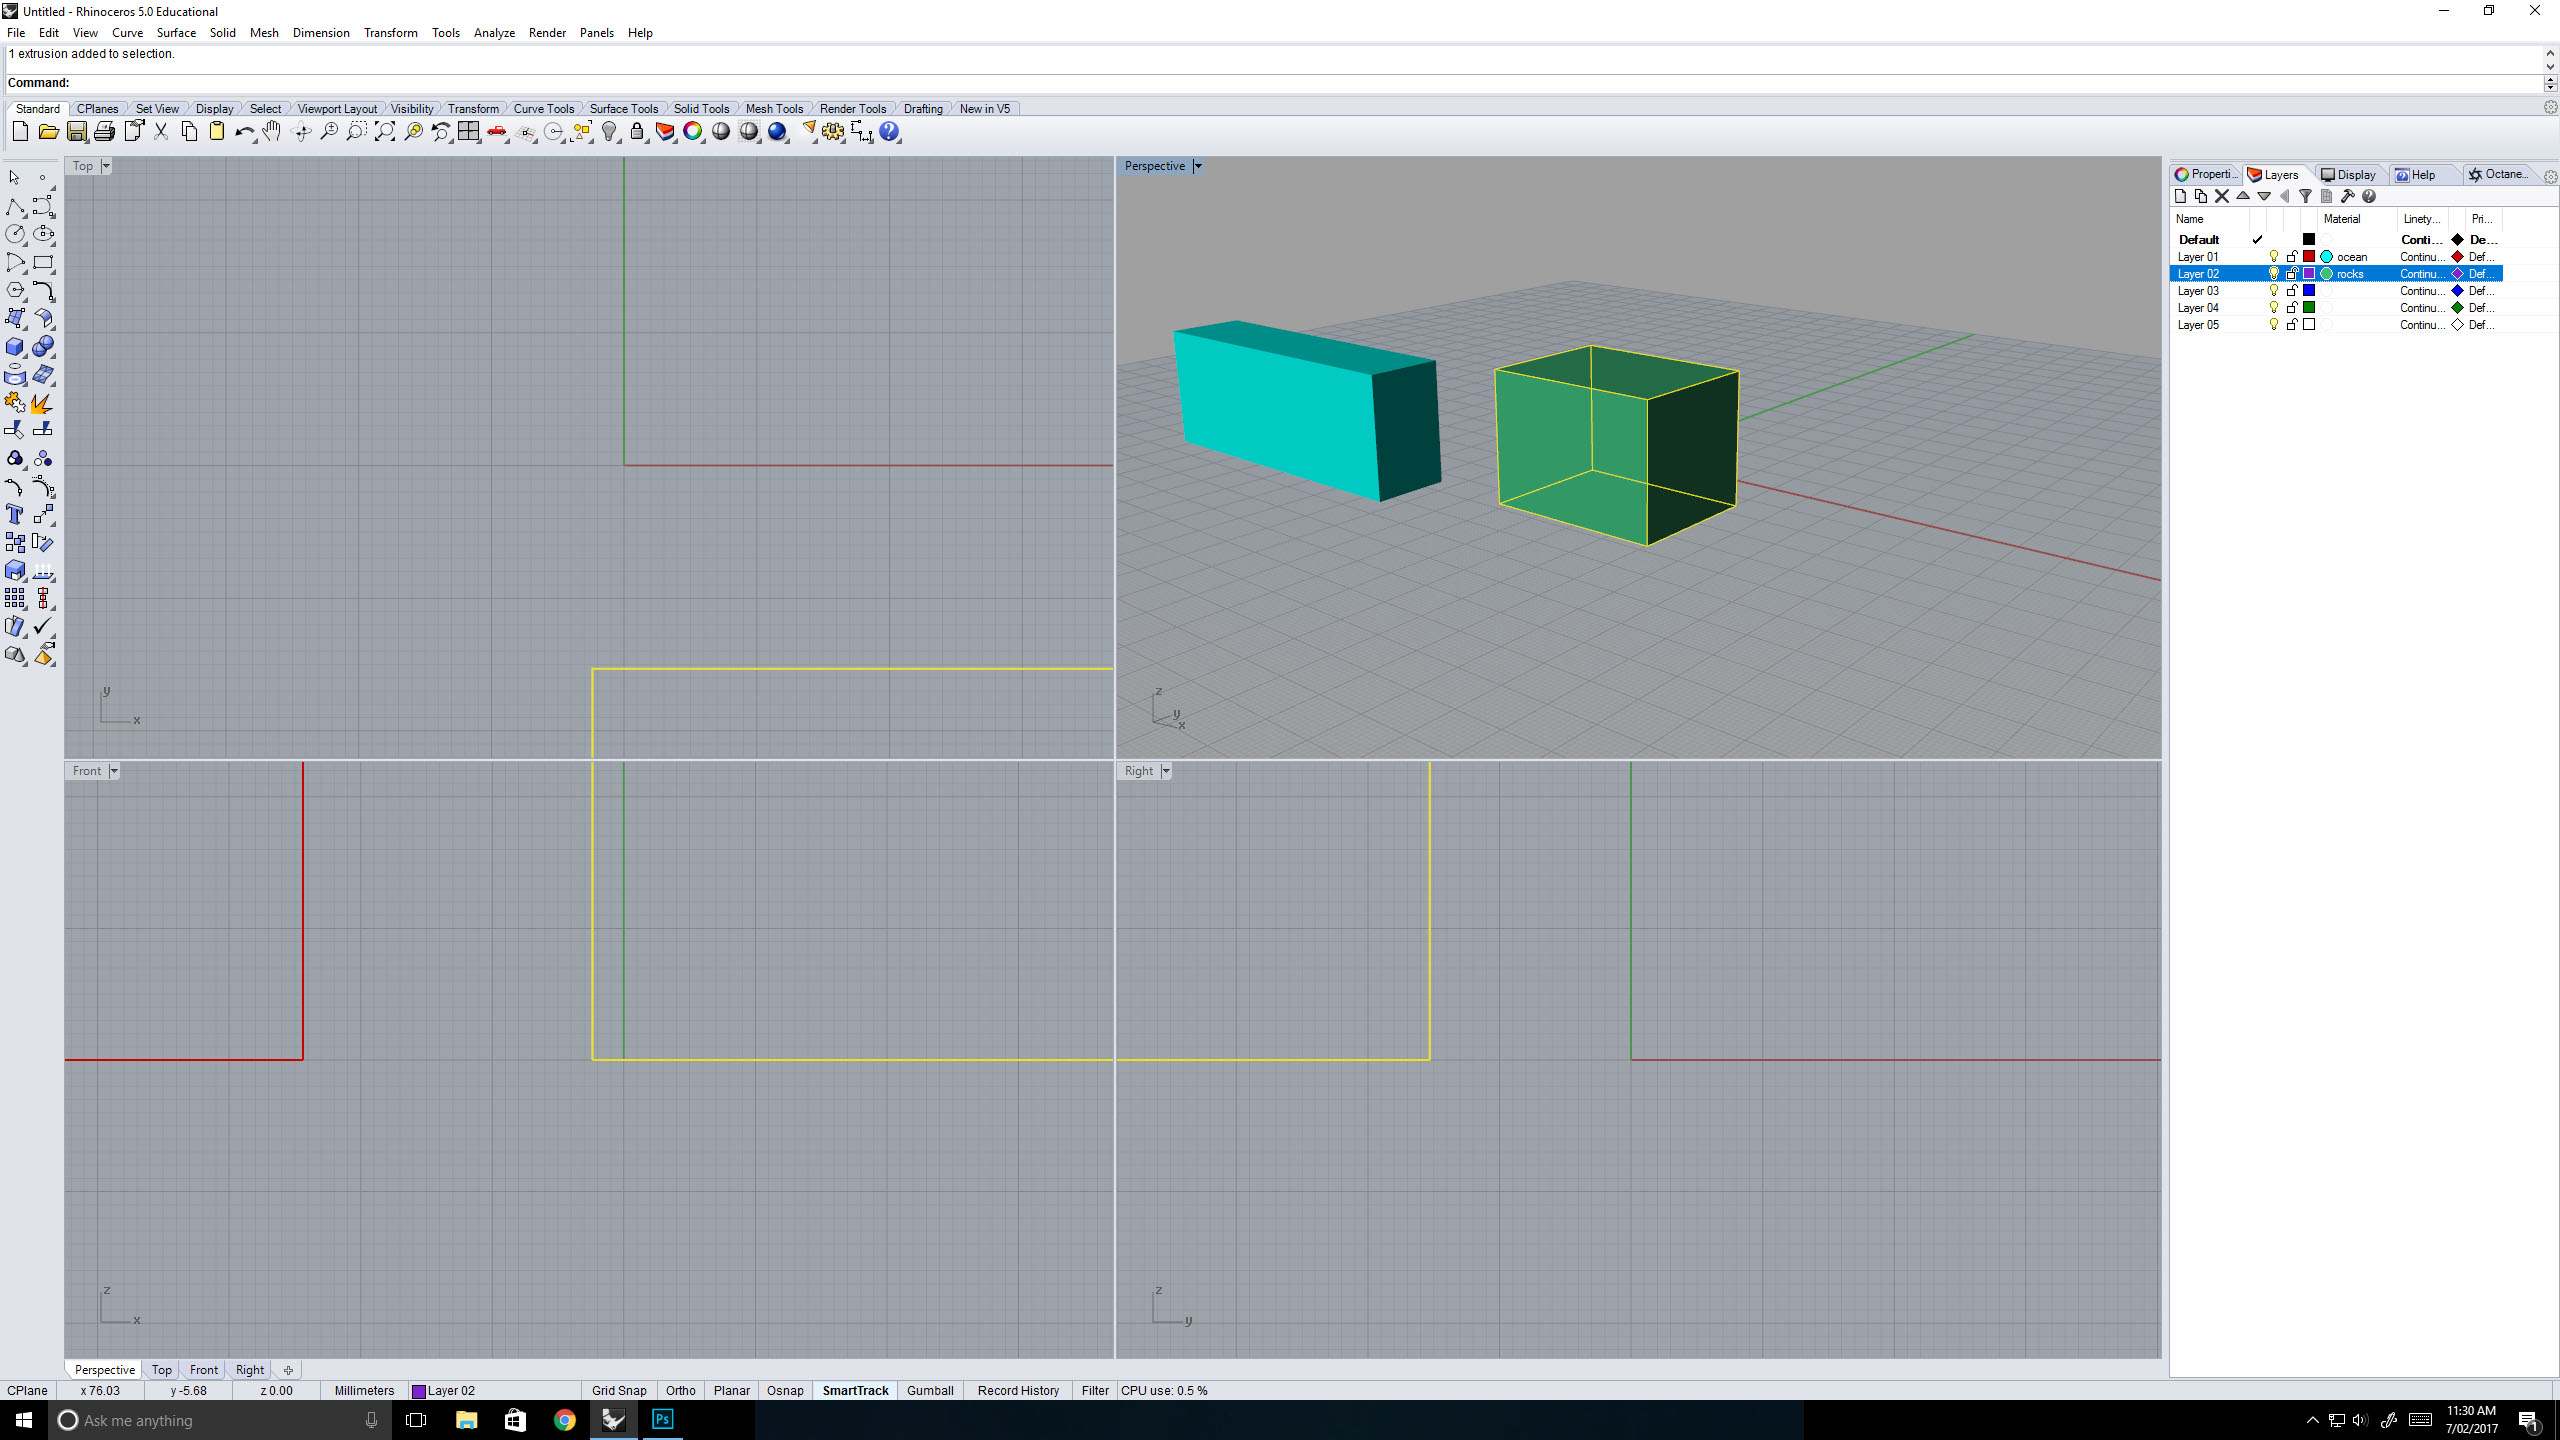Click the four-viewport layout icon

pos(468,132)
